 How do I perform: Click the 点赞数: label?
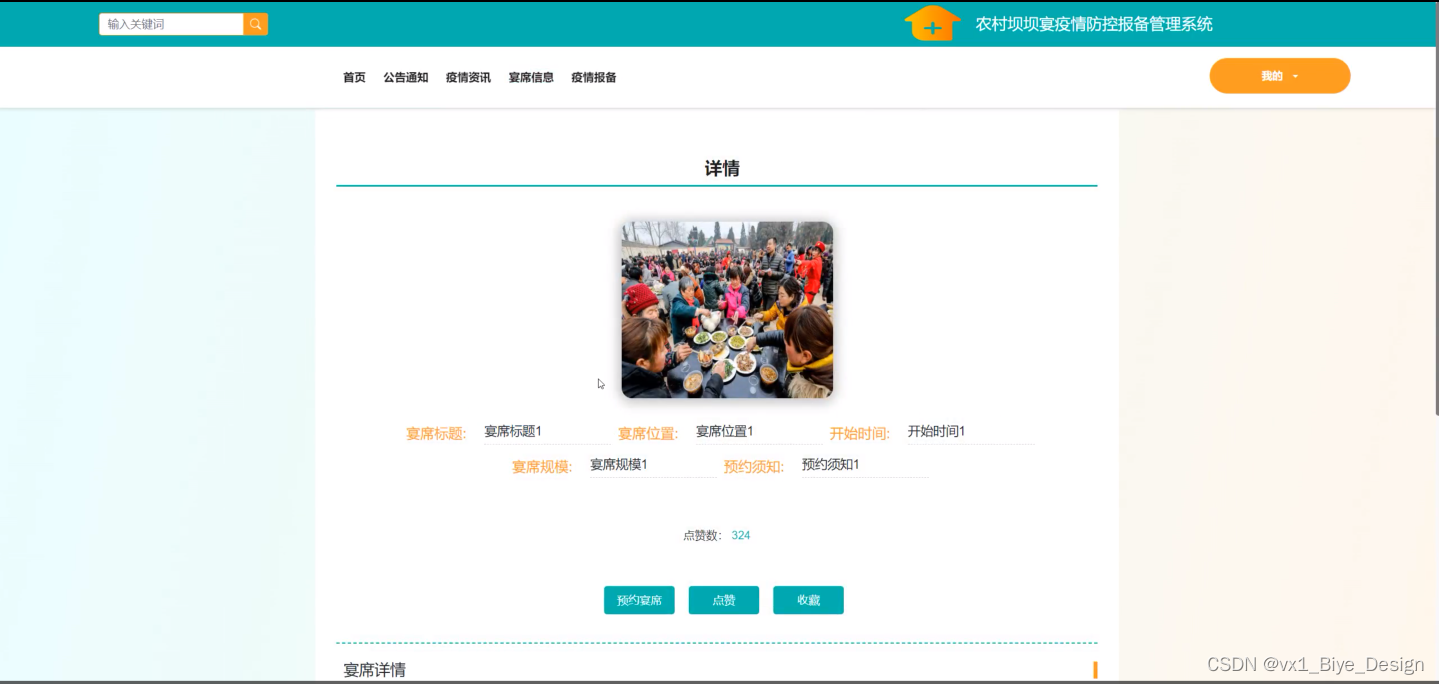click(703, 536)
